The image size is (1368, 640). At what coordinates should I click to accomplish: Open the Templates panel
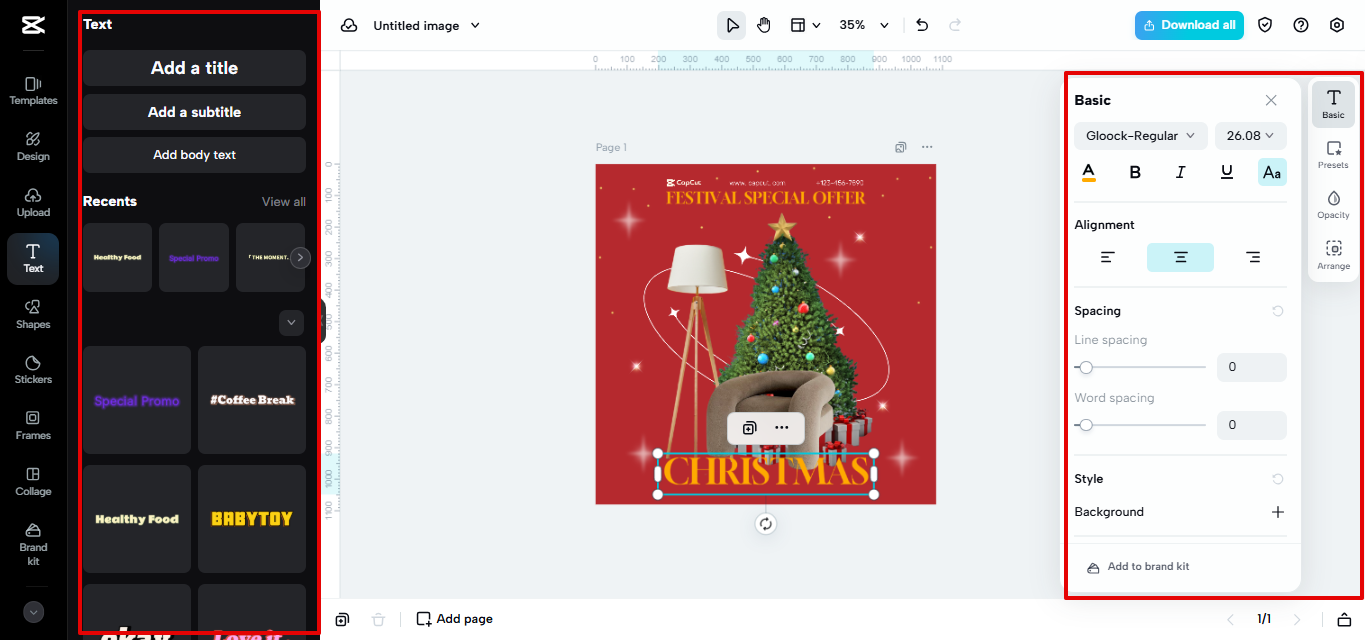click(x=33, y=90)
